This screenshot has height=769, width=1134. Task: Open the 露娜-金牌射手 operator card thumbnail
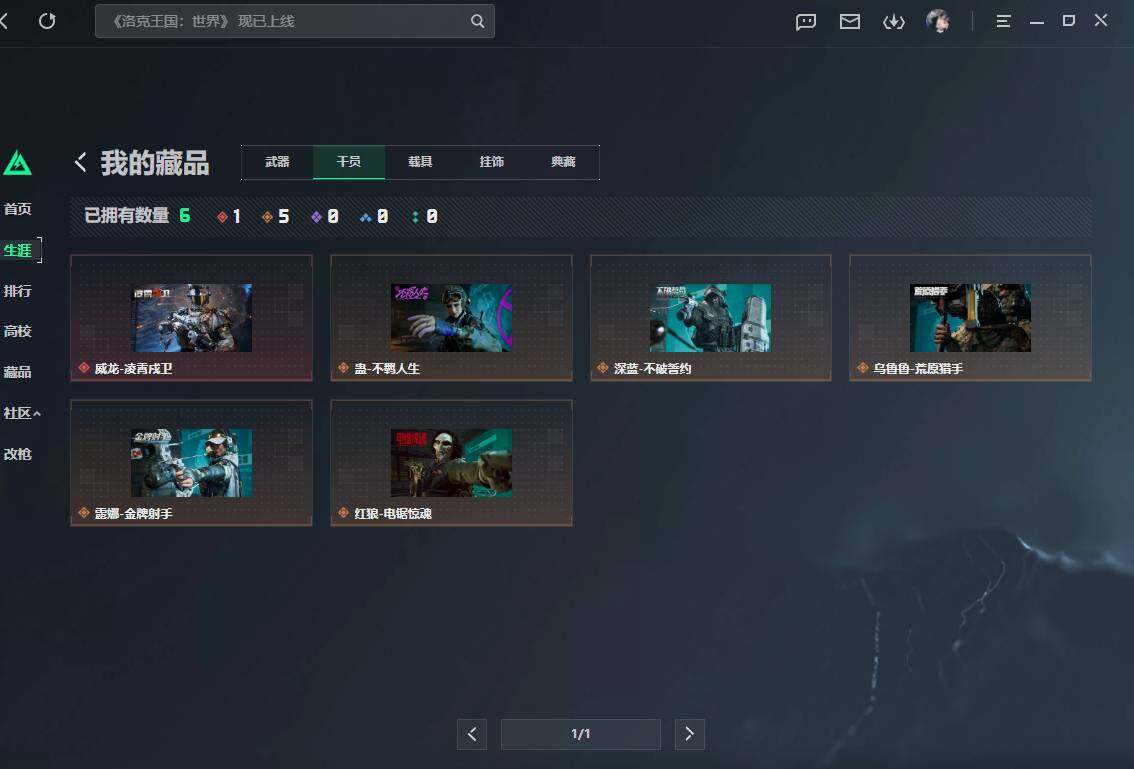click(192, 463)
